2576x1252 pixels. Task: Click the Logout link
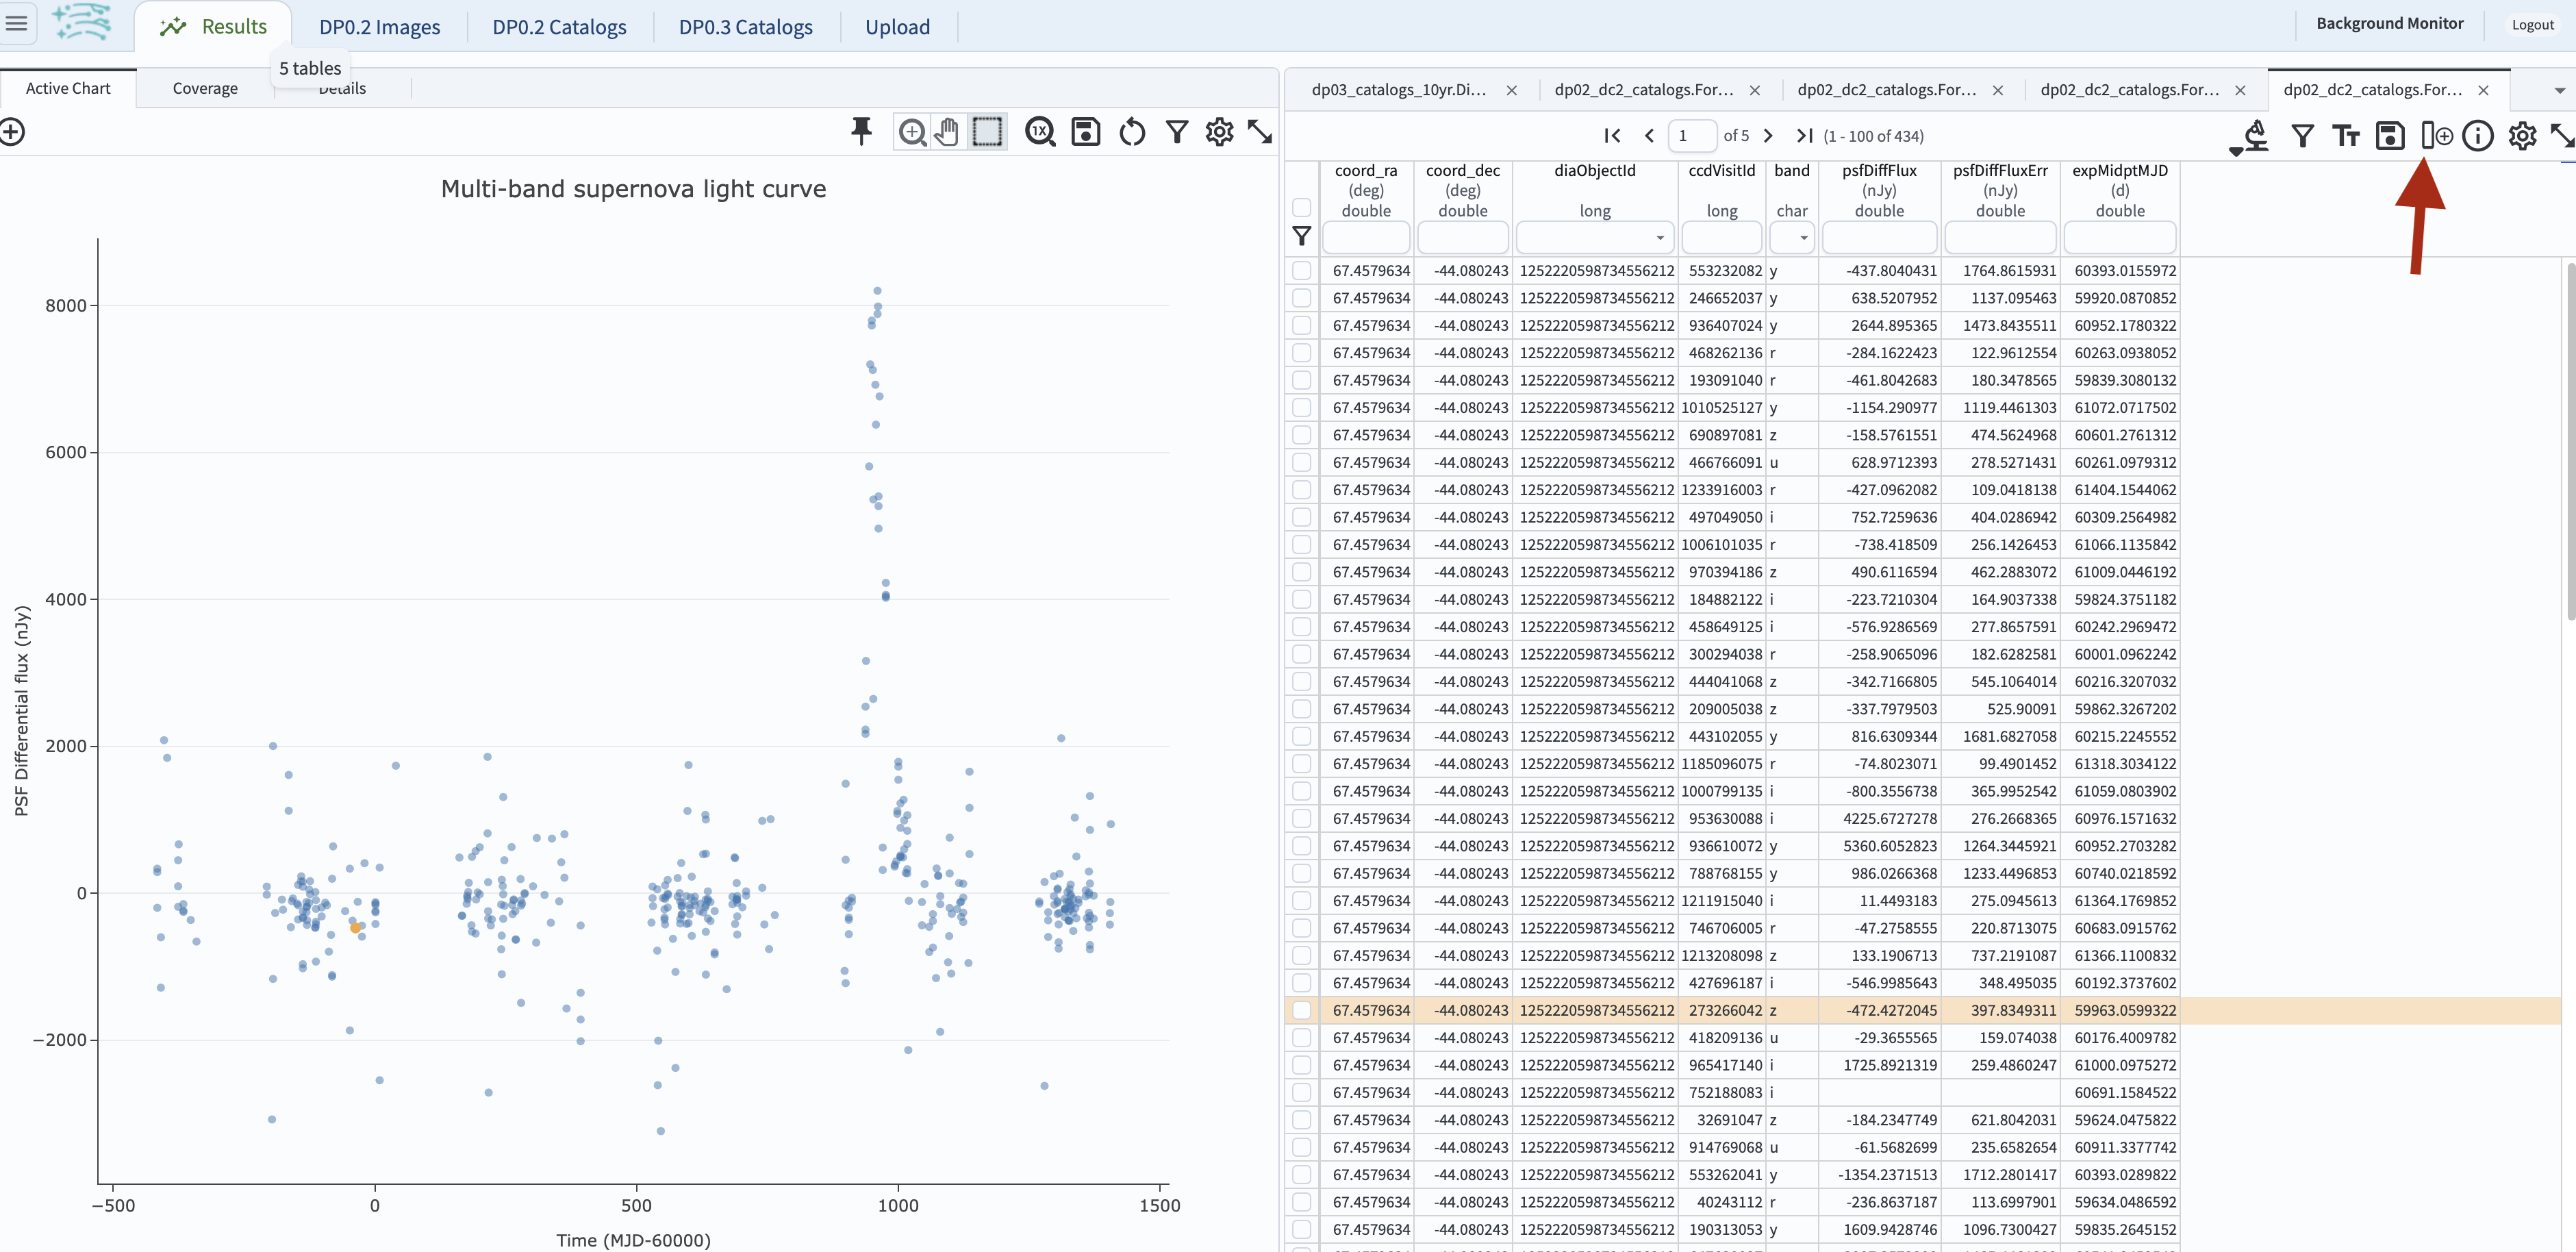(2532, 24)
